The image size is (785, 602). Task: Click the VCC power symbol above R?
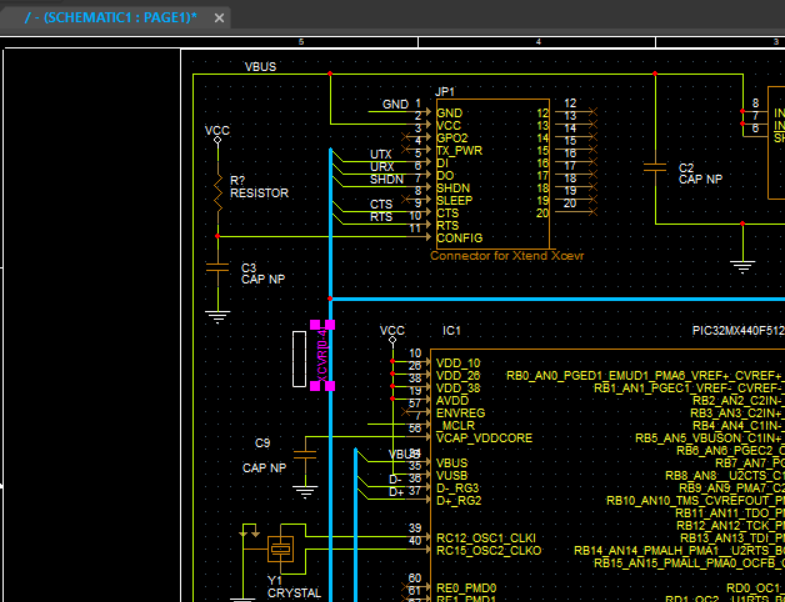[x=217, y=134]
